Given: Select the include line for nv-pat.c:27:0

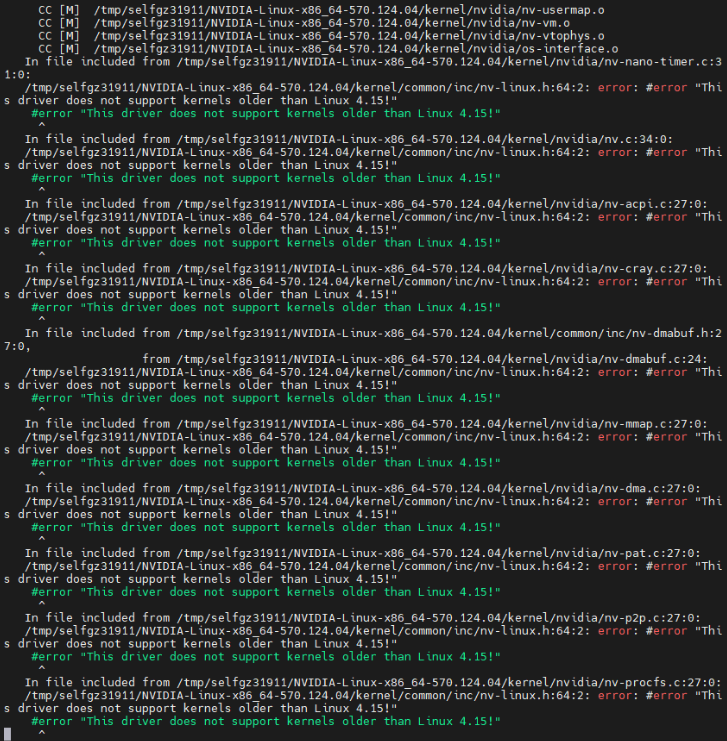Looking at the screenshot, I should coord(363,553).
